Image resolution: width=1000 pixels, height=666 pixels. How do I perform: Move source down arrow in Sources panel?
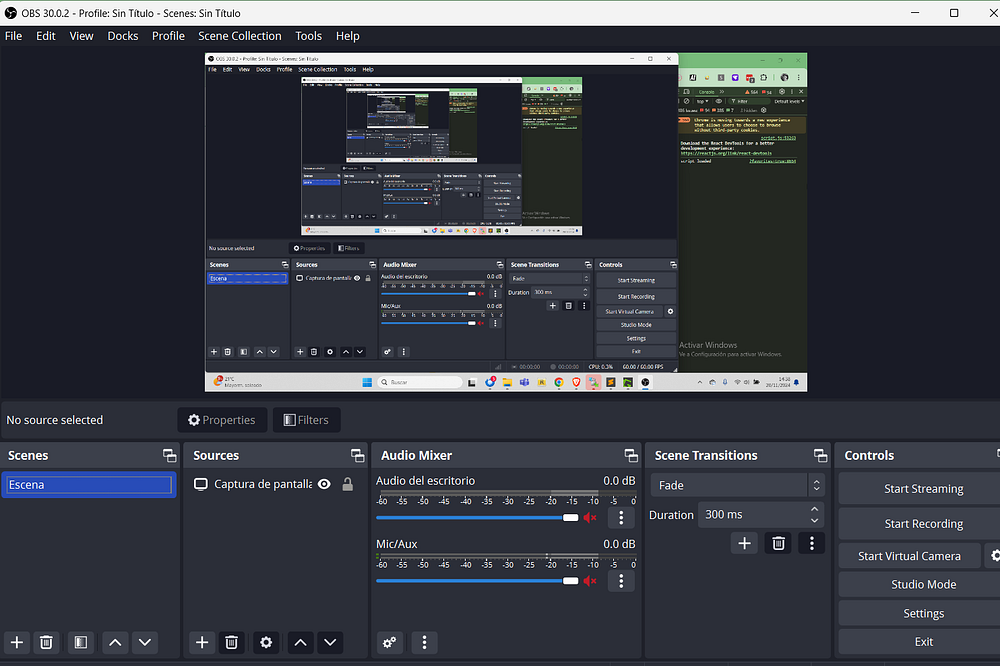coord(330,642)
